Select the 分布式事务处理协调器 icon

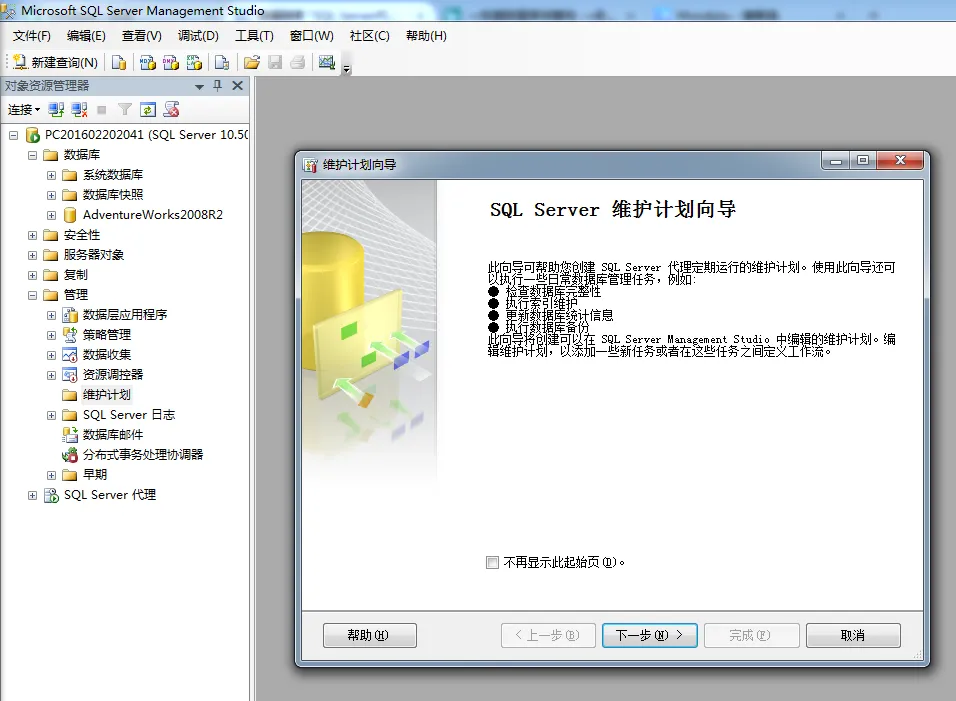coord(70,455)
